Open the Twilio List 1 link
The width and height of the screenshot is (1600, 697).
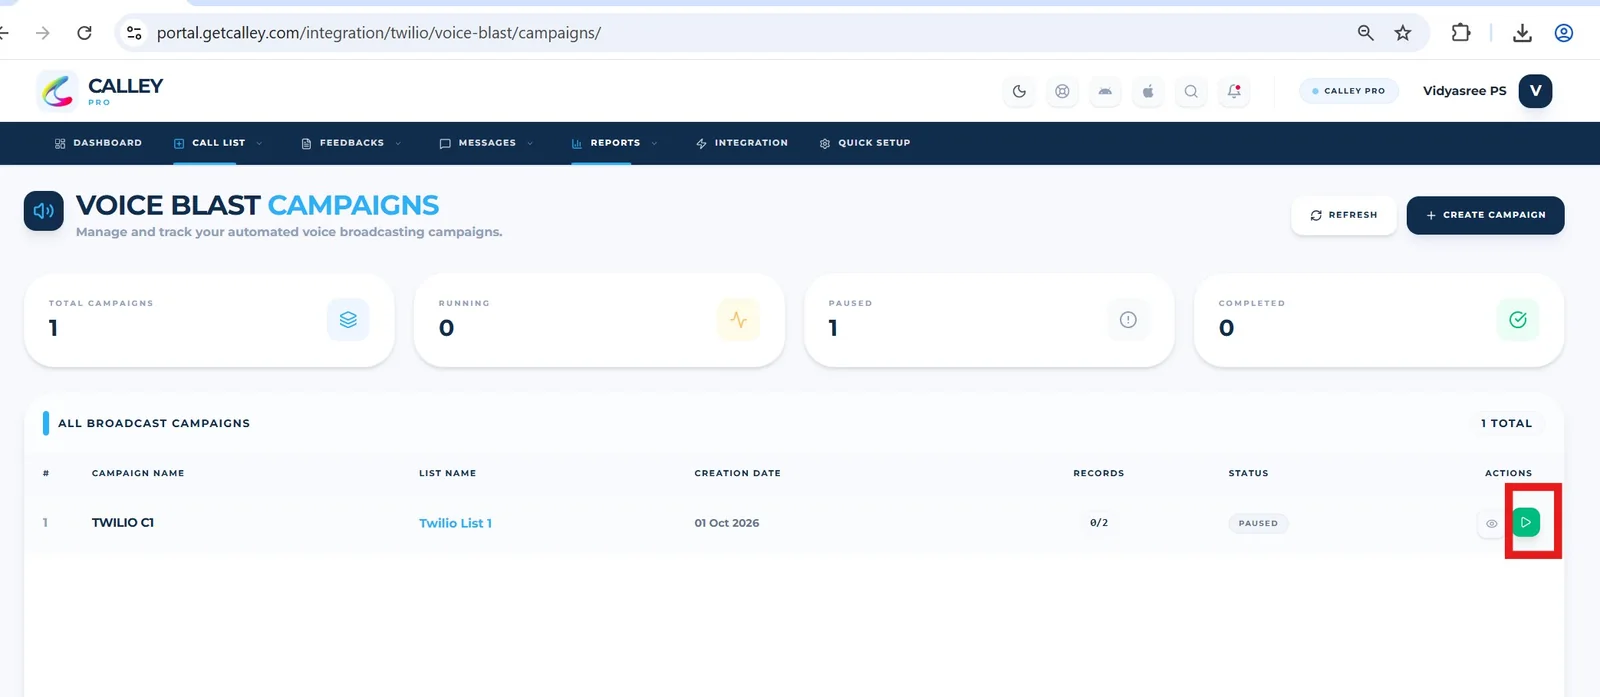pyautogui.click(x=455, y=523)
